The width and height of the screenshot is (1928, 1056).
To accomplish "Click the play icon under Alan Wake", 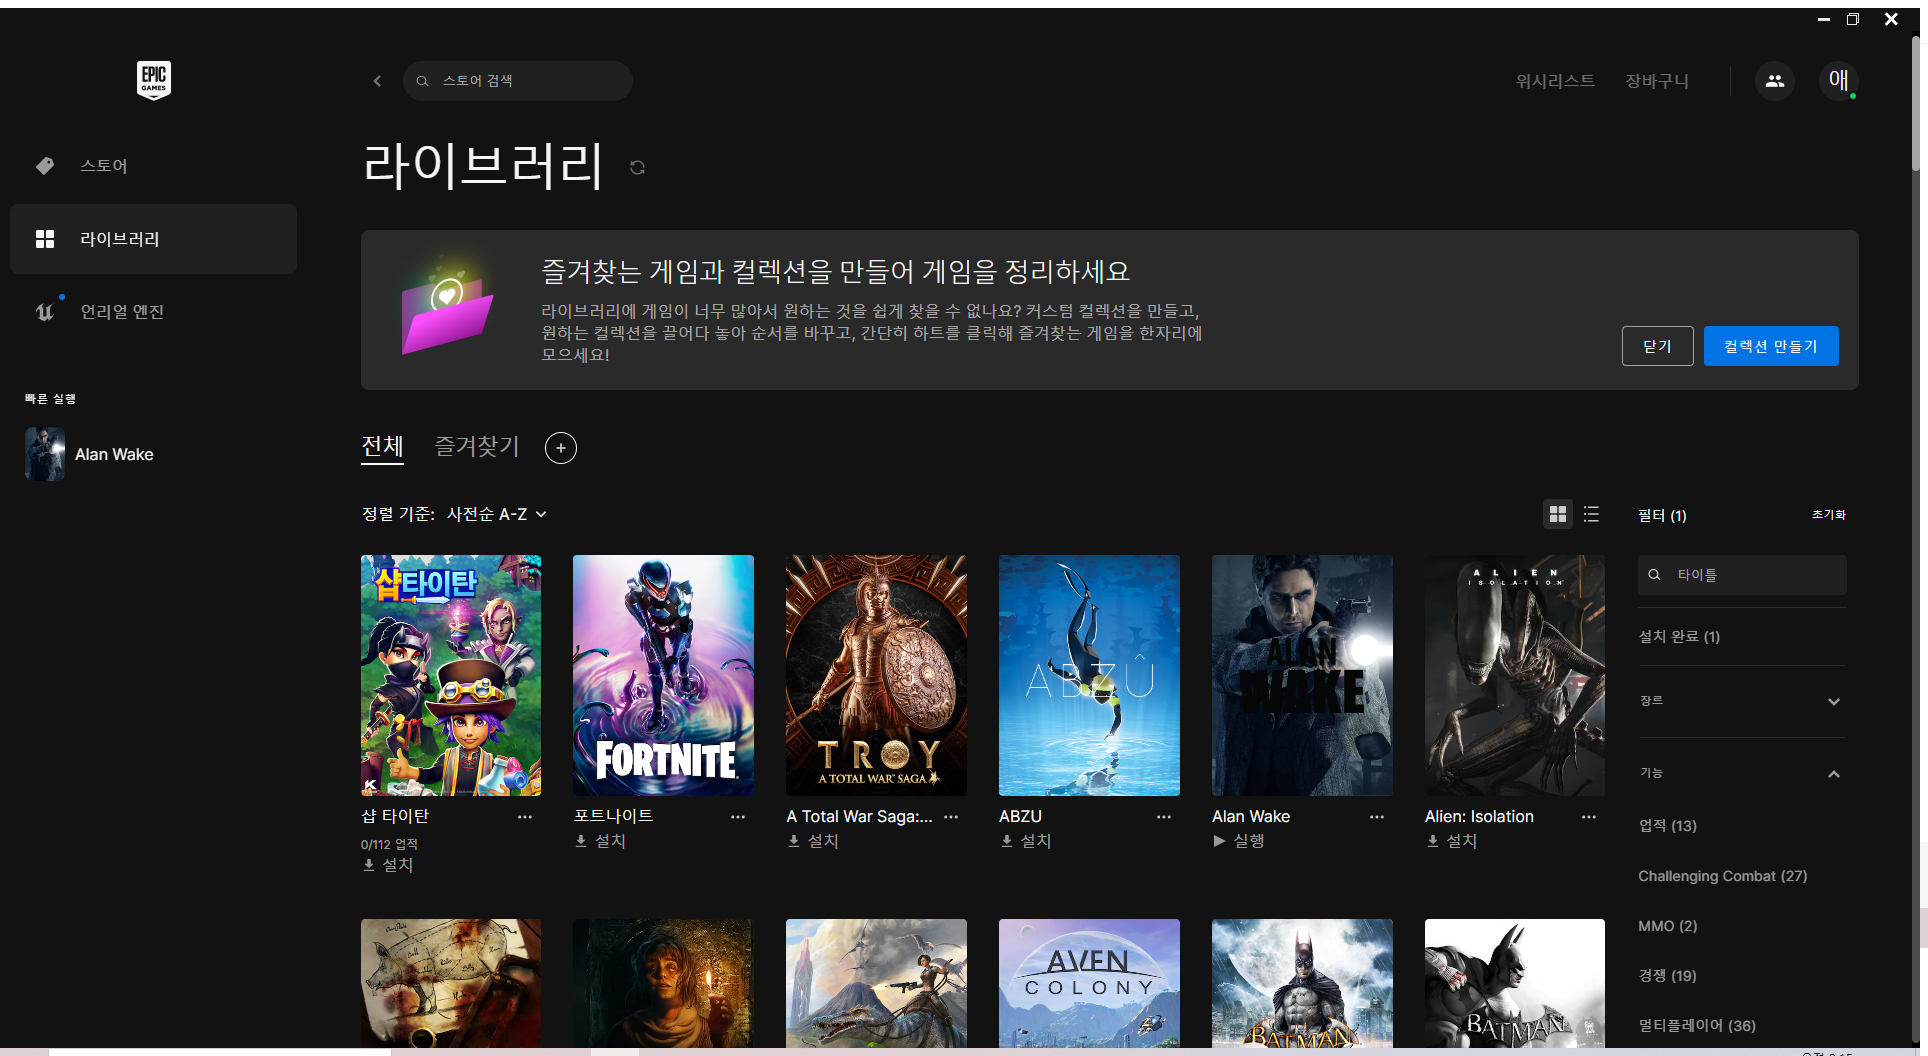I will pyautogui.click(x=1220, y=841).
